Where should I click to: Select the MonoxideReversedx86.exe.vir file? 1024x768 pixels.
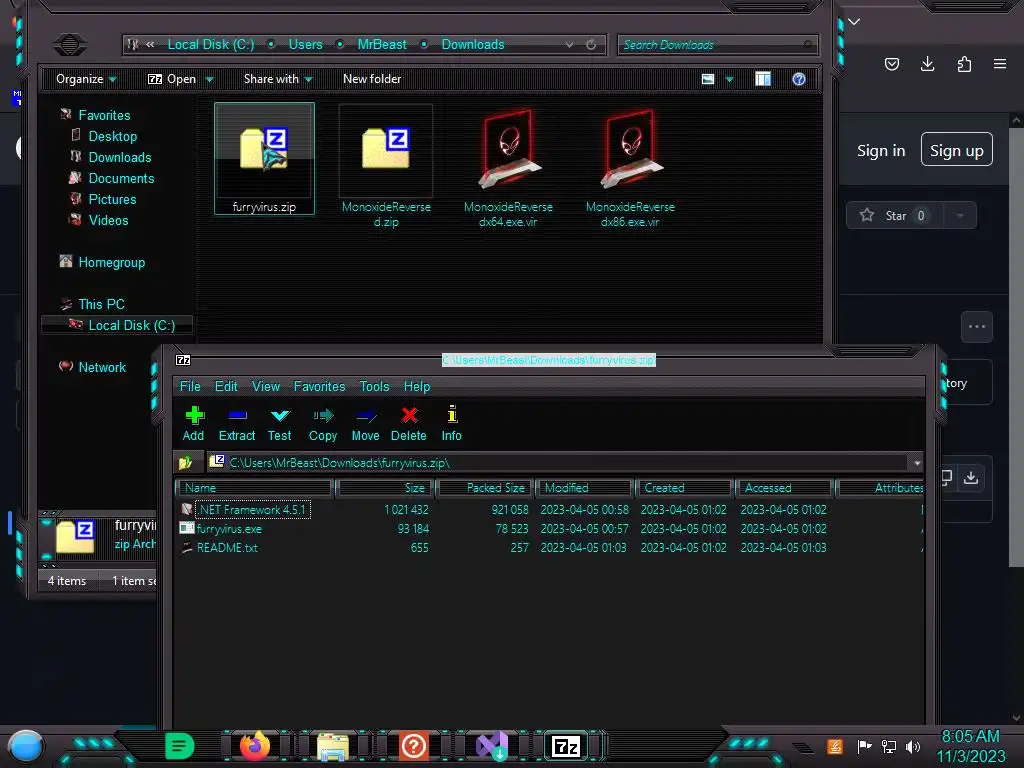tap(630, 167)
